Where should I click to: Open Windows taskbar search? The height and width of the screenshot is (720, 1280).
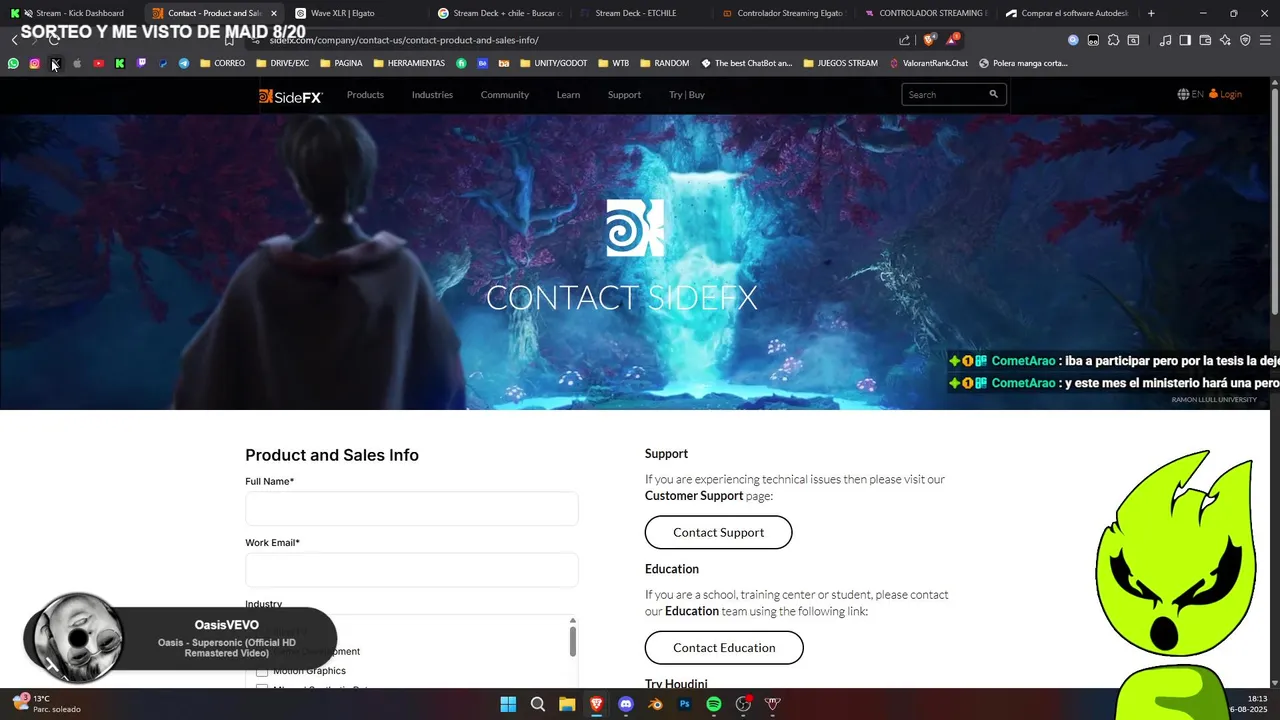coord(538,704)
